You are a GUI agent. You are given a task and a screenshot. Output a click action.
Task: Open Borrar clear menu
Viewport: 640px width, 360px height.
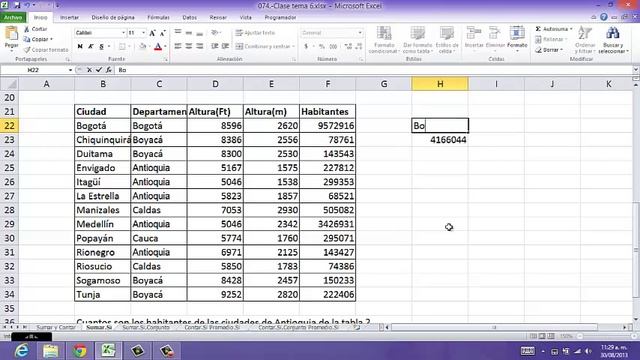pyautogui.click(x=549, y=50)
